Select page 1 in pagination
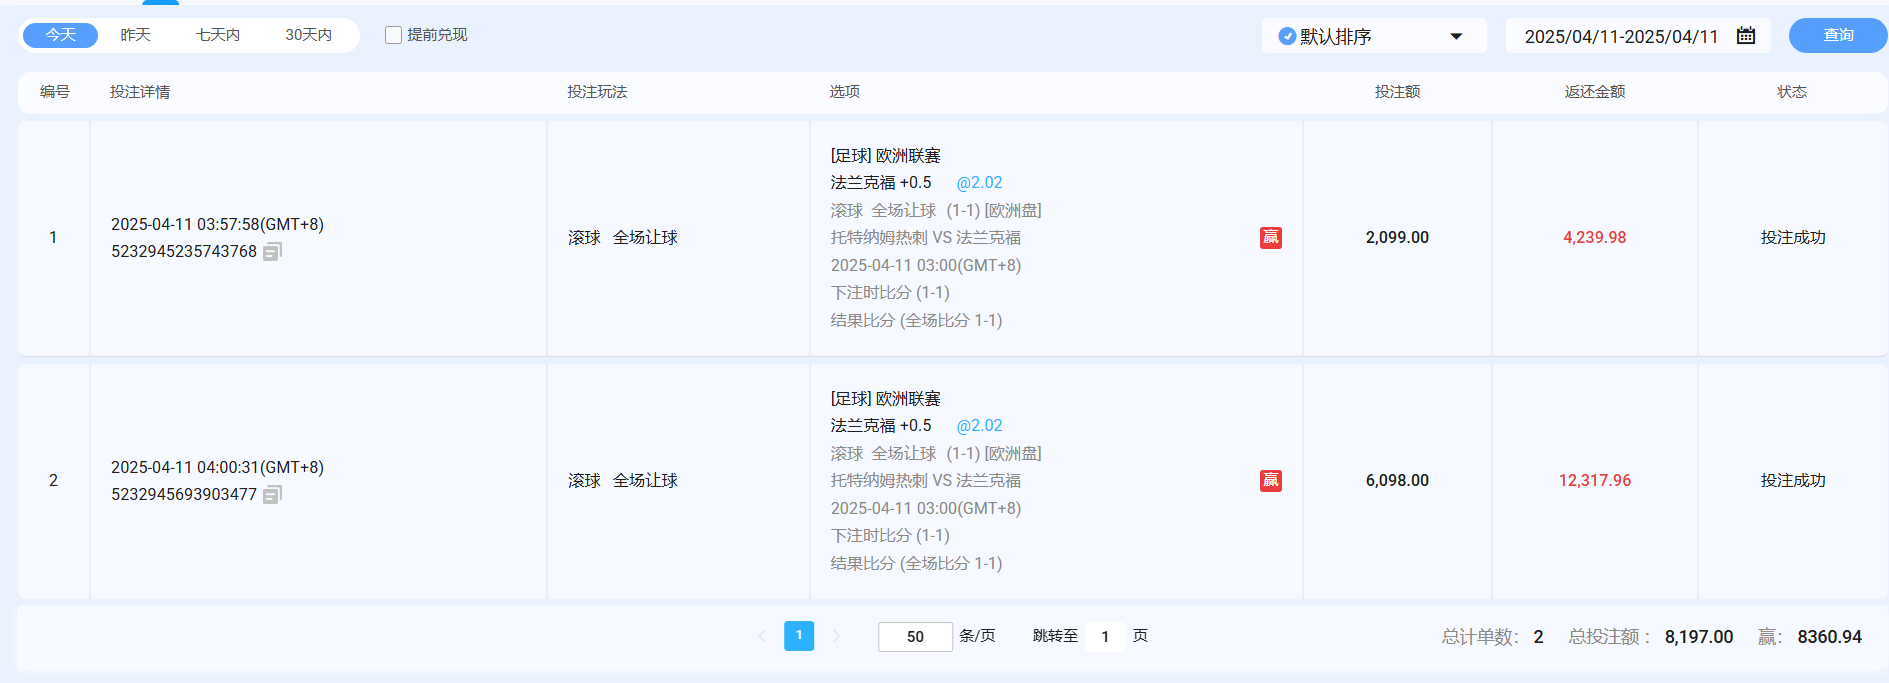Image resolution: width=1889 pixels, height=683 pixels. point(799,636)
